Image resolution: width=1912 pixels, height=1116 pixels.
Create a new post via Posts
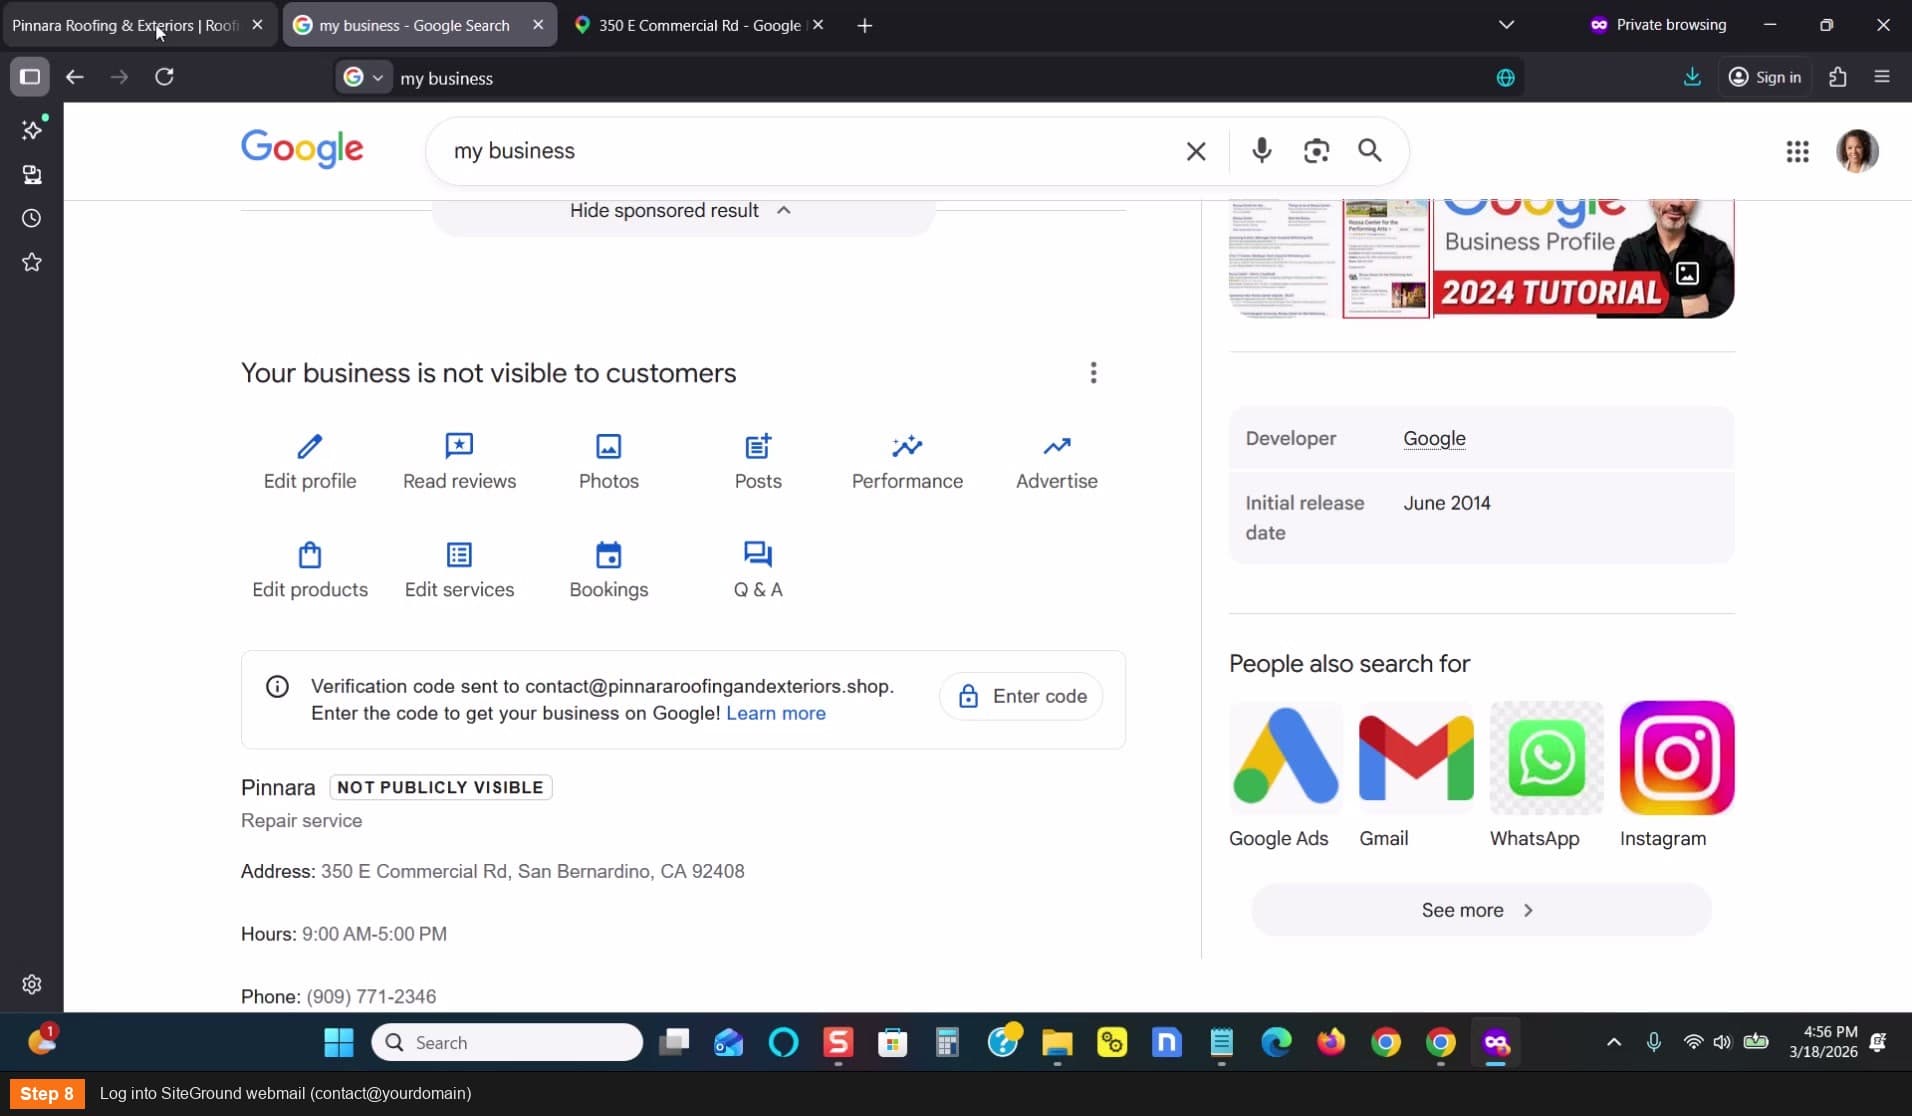(758, 462)
